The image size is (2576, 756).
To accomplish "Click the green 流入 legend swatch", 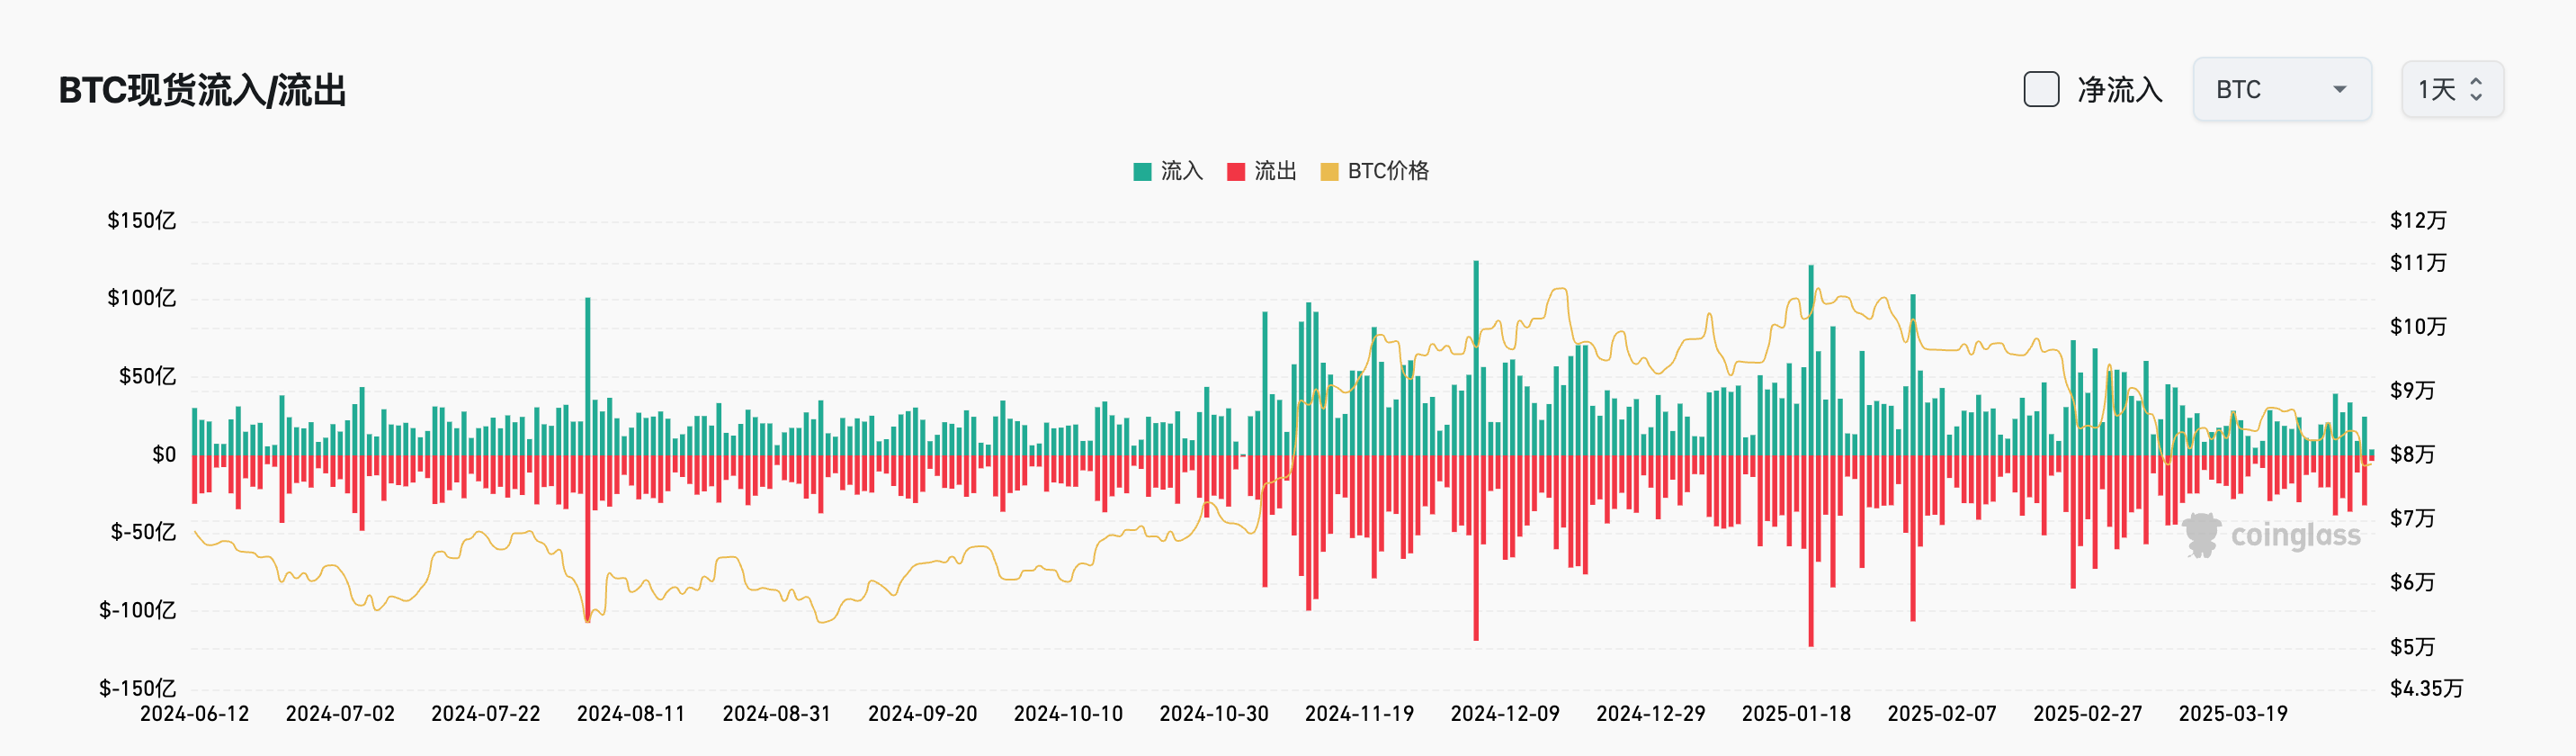I will click(1142, 171).
